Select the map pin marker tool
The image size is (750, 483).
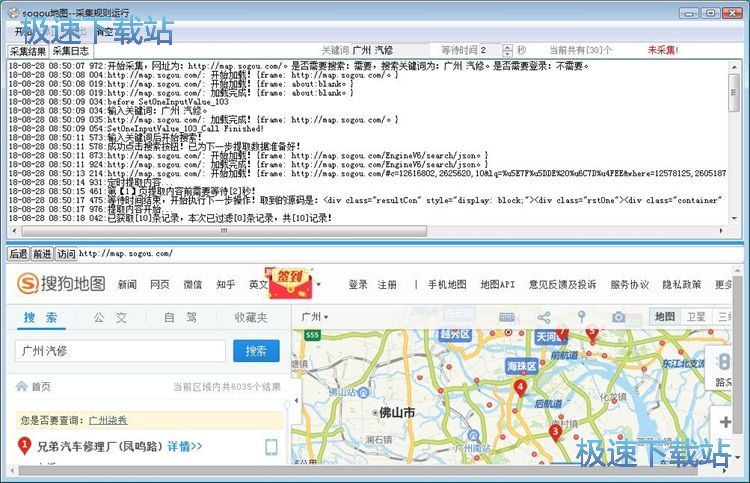(581, 317)
